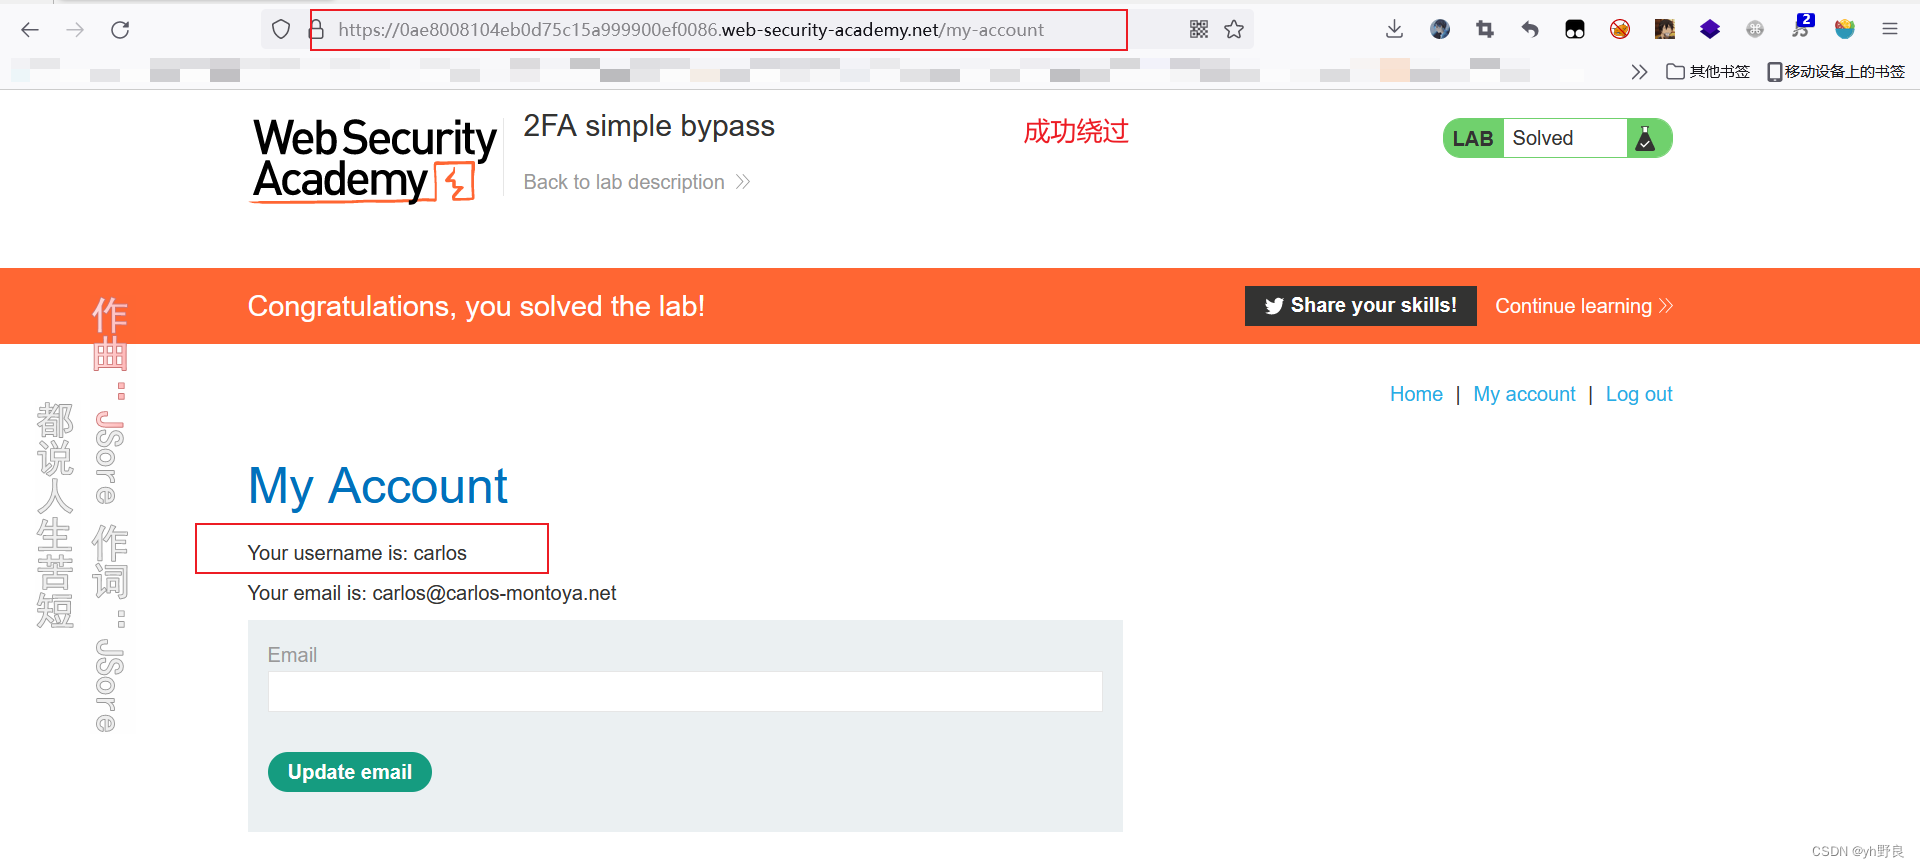1920x868 pixels.
Task: Click the address bar URL
Action: click(x=691, y=30)
